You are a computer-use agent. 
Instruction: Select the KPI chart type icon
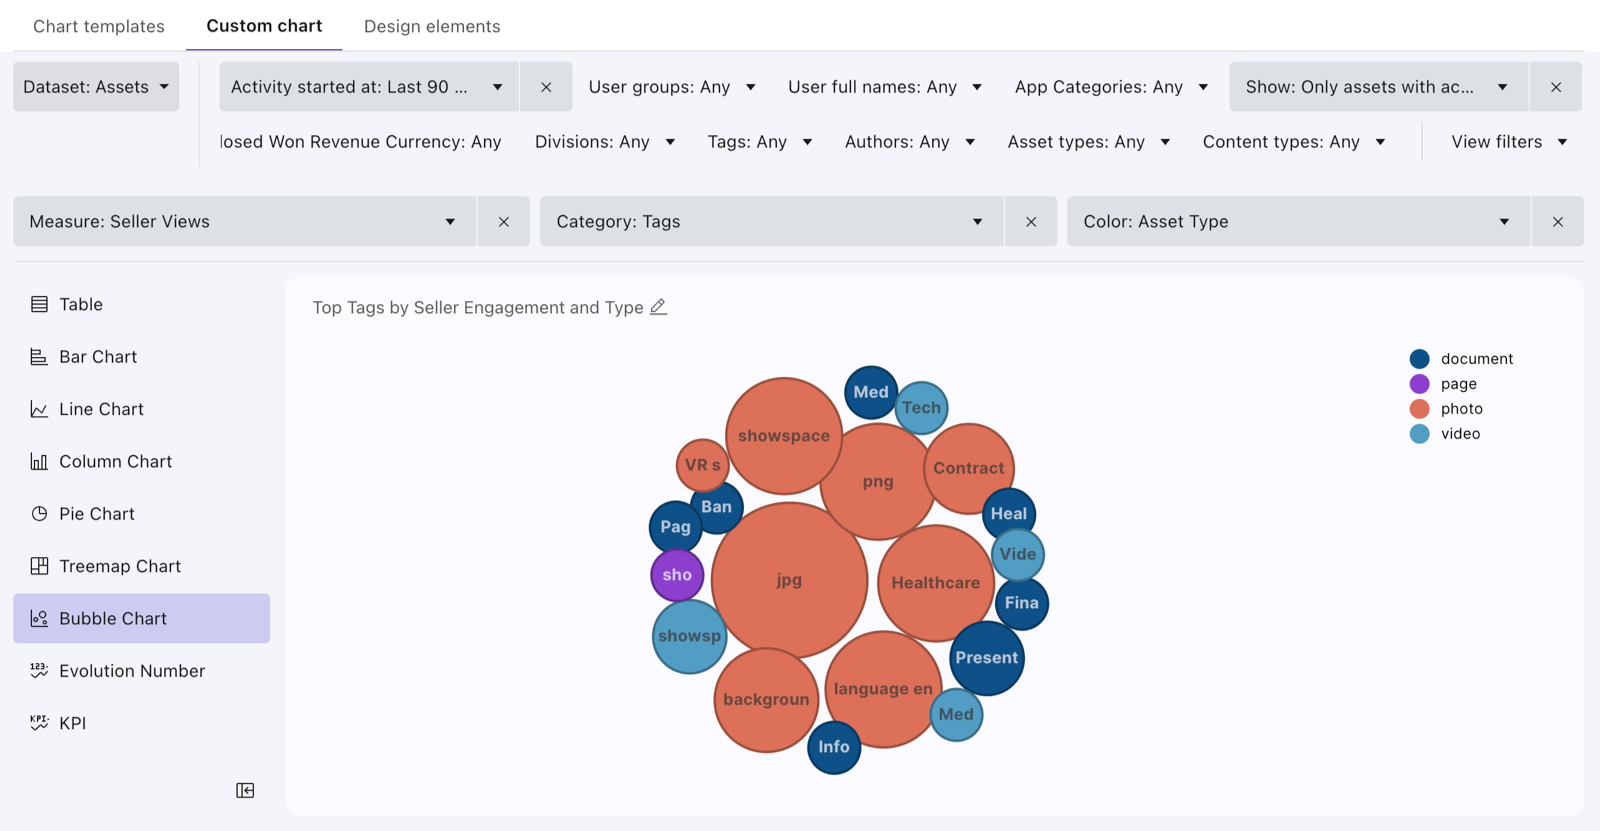39,723
